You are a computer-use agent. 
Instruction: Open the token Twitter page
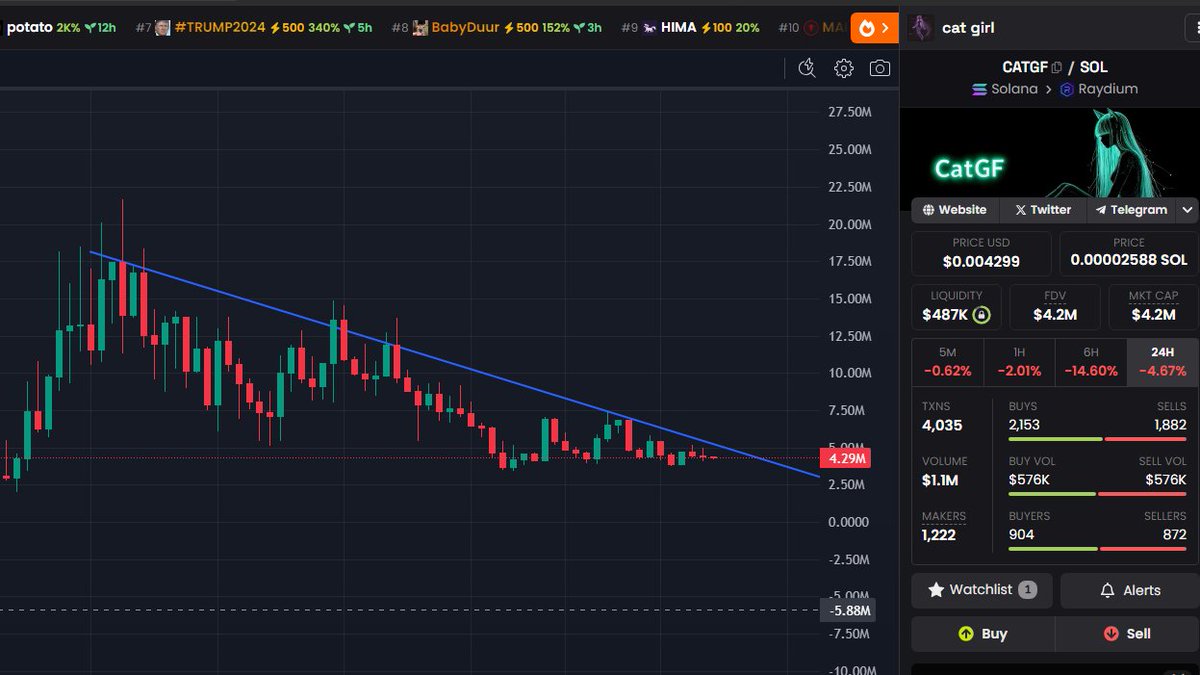coord(1043,210)
